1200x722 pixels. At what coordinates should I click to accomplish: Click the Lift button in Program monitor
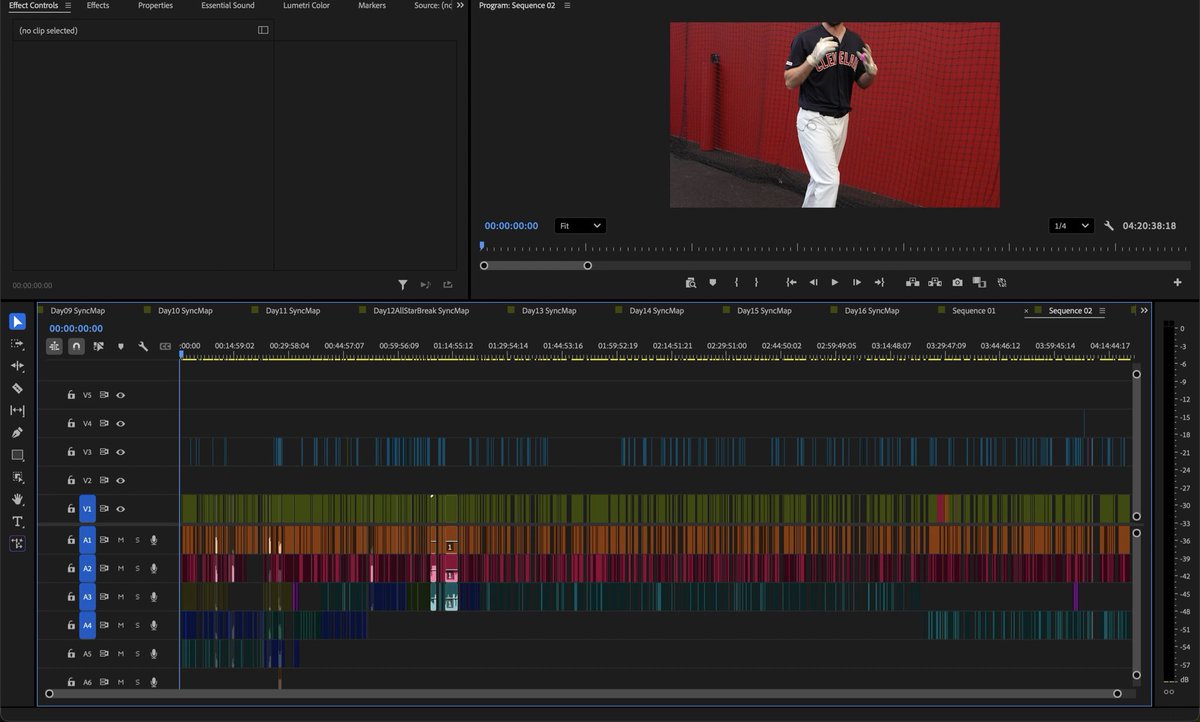tap(912, 283)
